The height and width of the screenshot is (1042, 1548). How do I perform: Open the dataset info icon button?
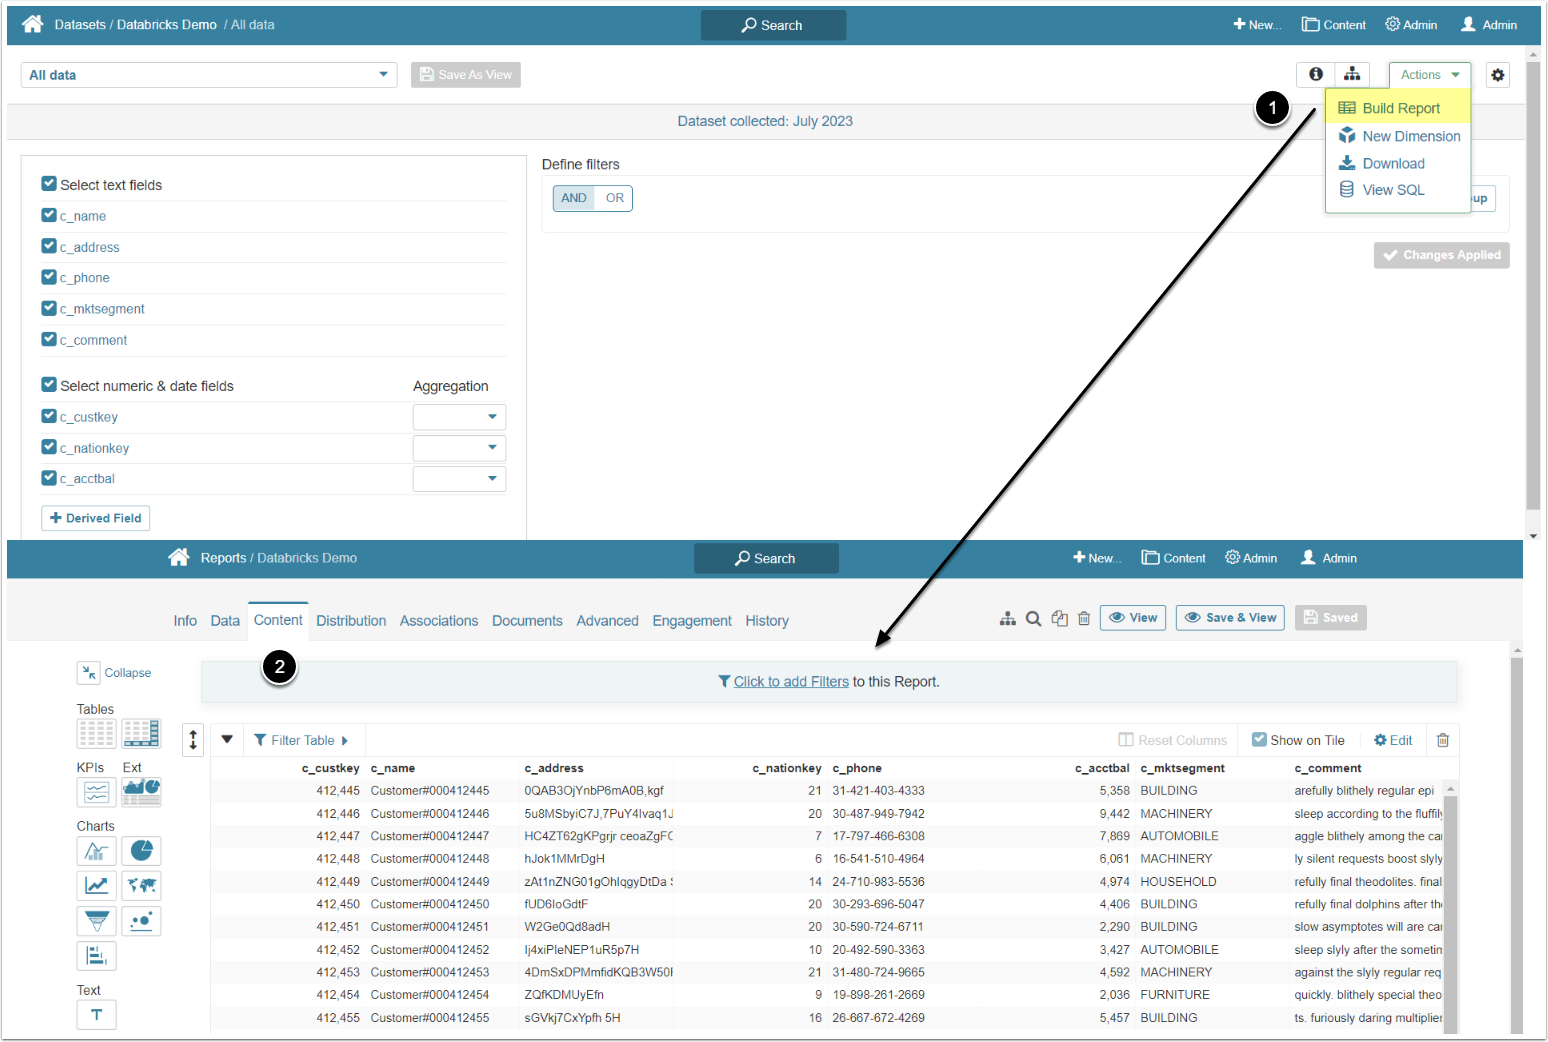1316,74
